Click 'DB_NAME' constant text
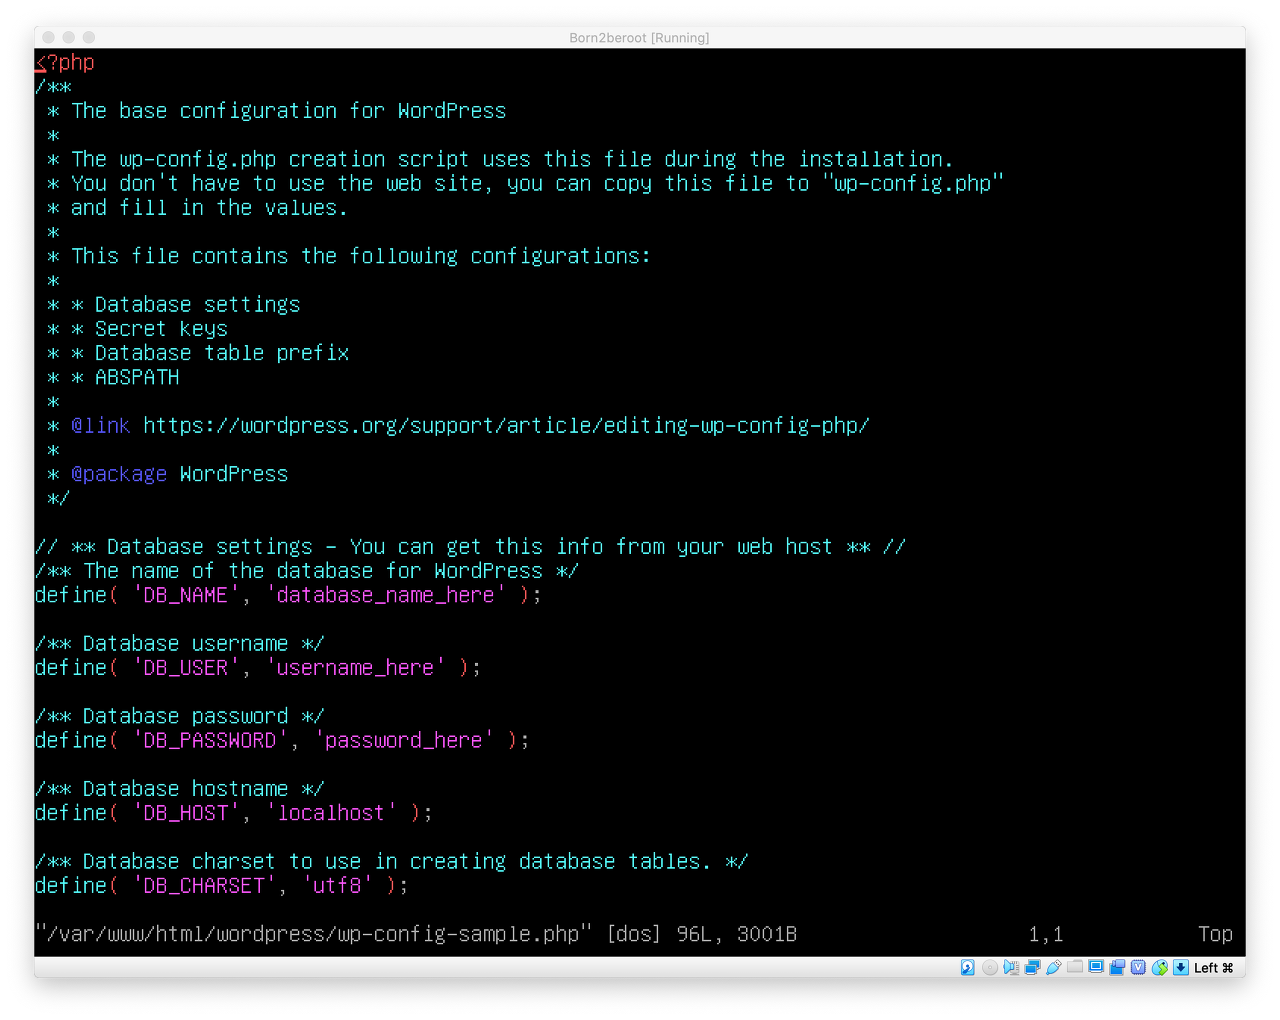Viewport: 1280px width, 1020px height. click(x=186, y=595)
